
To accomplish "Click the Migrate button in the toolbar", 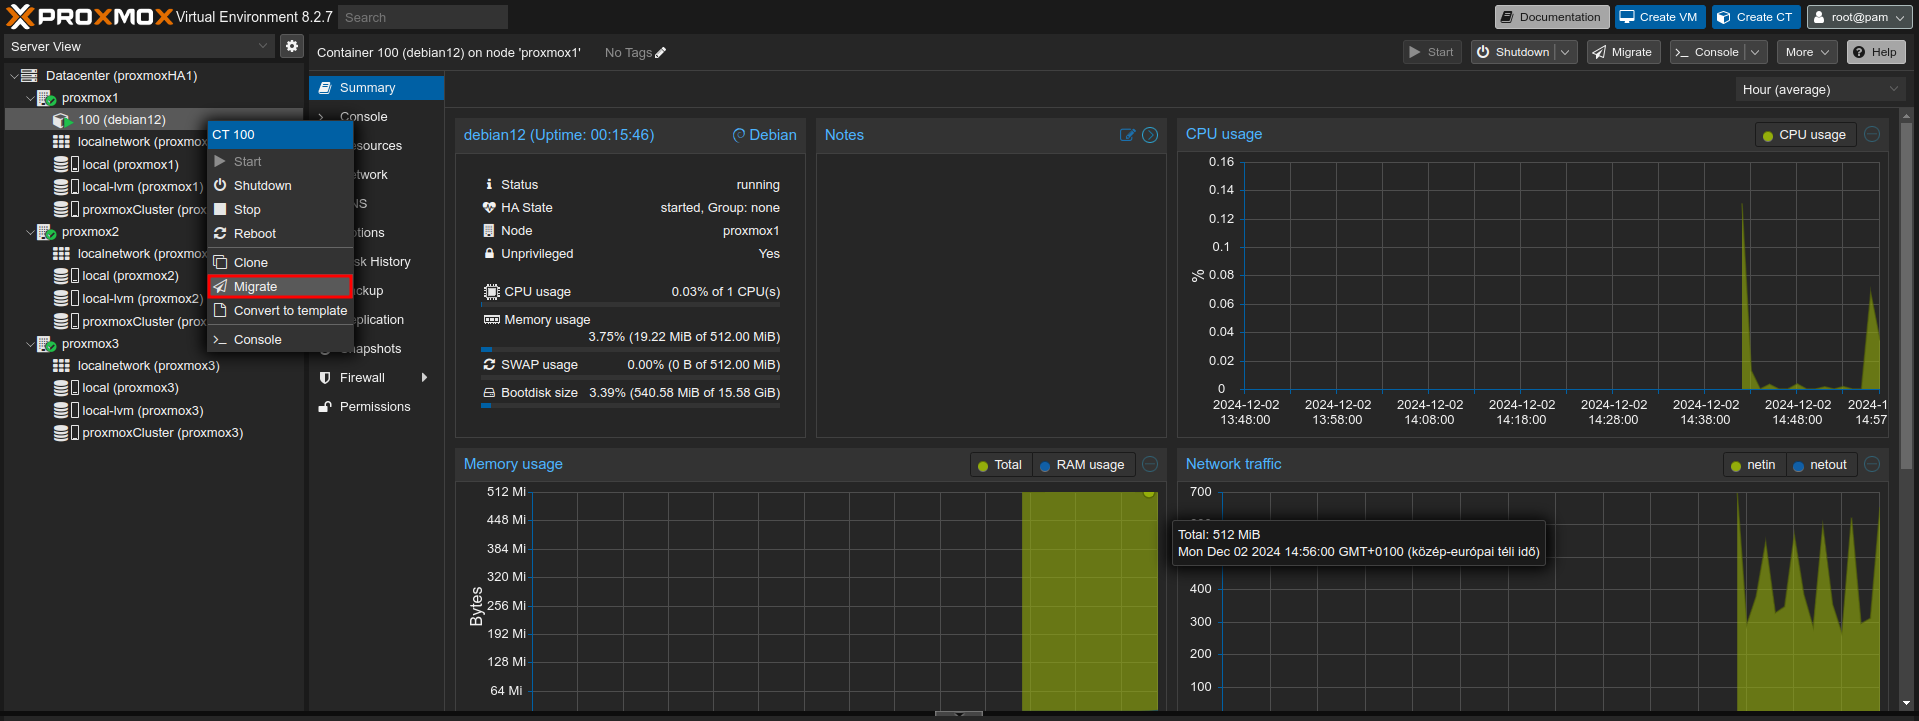I will click(1624, 52).
